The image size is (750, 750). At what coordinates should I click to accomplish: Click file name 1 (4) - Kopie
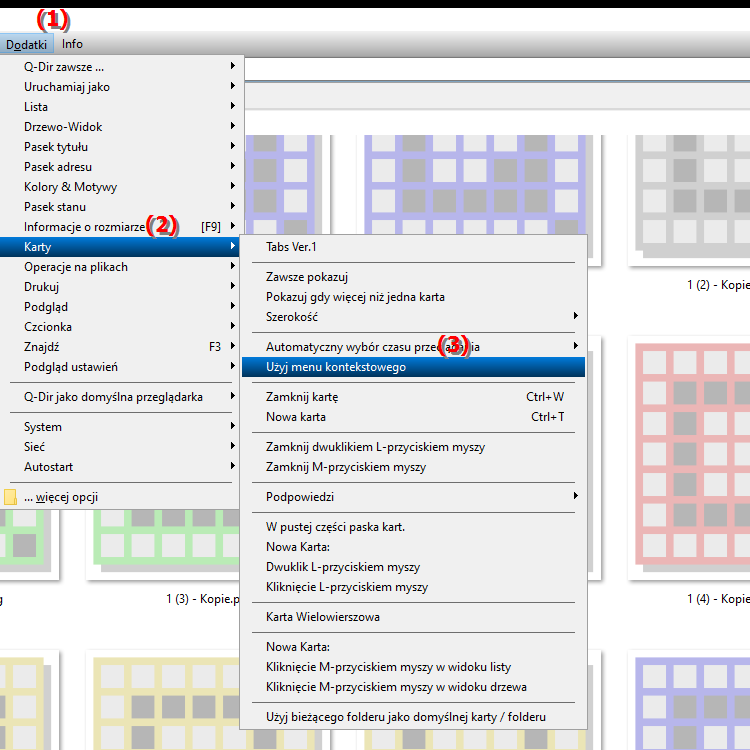(x=718, y=599)
